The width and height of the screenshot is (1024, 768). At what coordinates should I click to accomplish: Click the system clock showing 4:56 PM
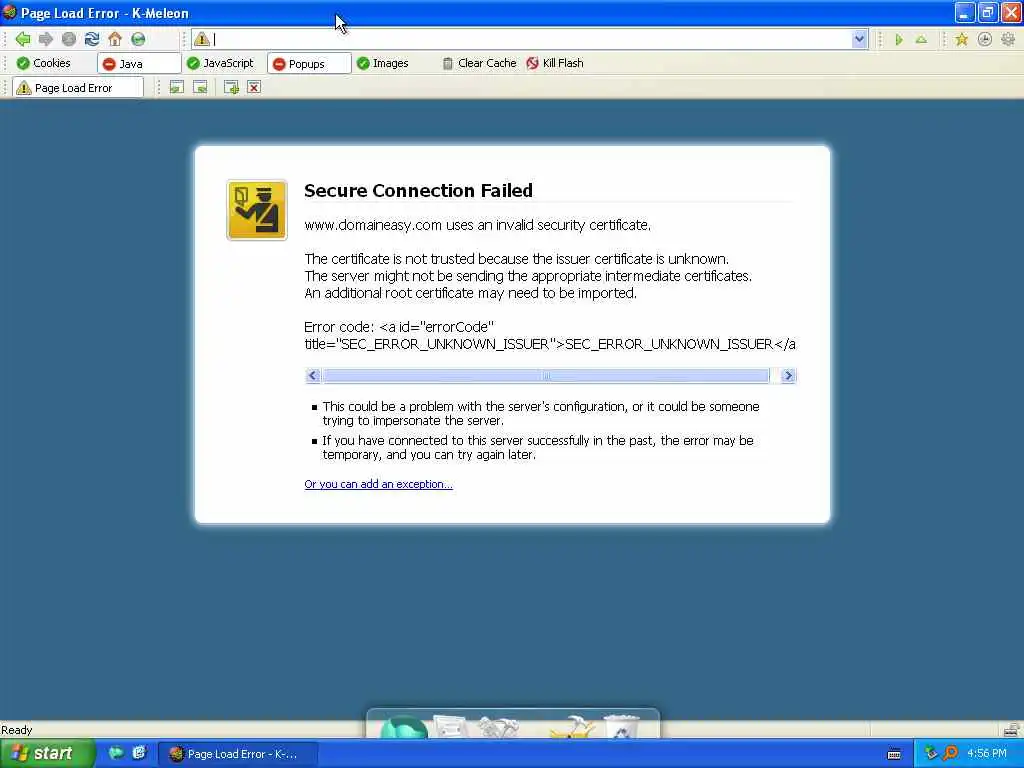pos(987,754)
